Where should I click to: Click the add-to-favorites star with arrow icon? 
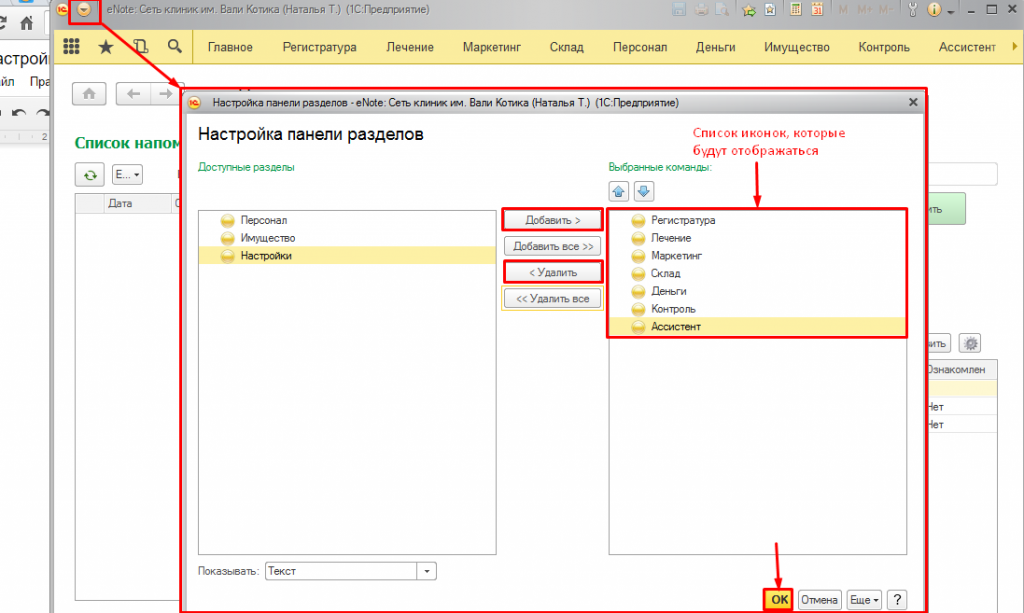click(x=748, y=10)
